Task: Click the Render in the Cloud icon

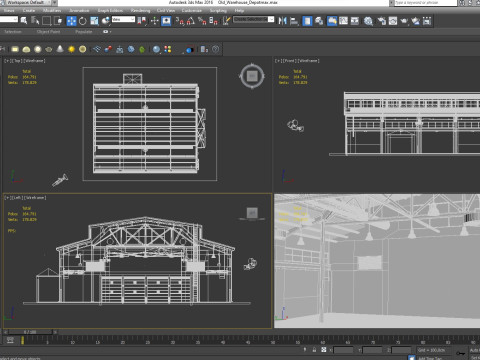Action: pos(416,21)
